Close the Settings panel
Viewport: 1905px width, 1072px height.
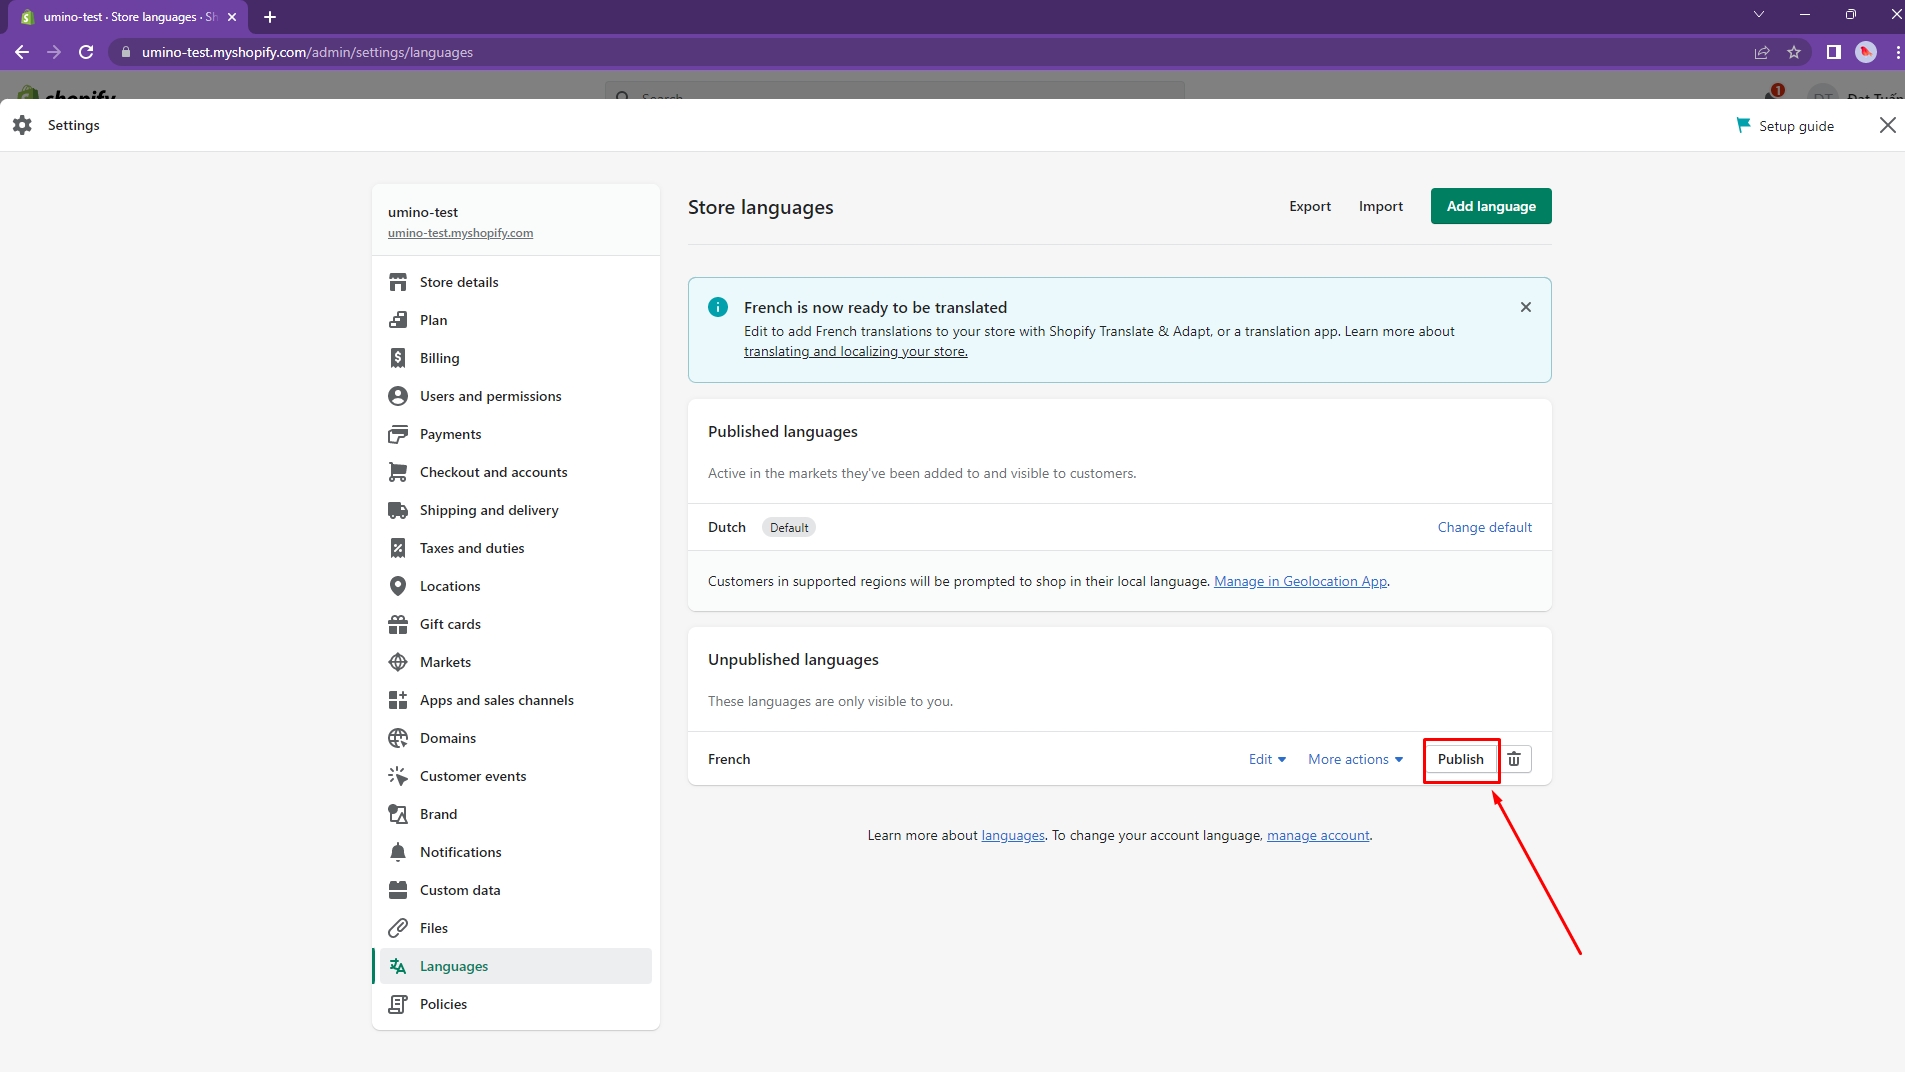coord(1887,125)
